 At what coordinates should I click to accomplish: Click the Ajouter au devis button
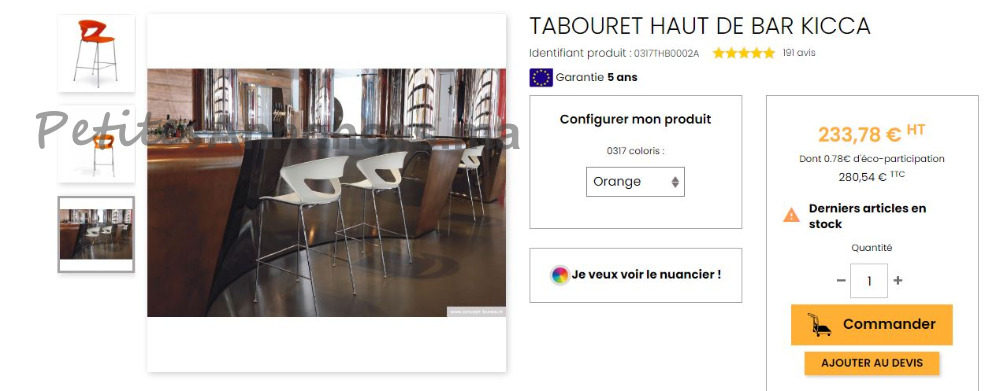tap(872, 363)
